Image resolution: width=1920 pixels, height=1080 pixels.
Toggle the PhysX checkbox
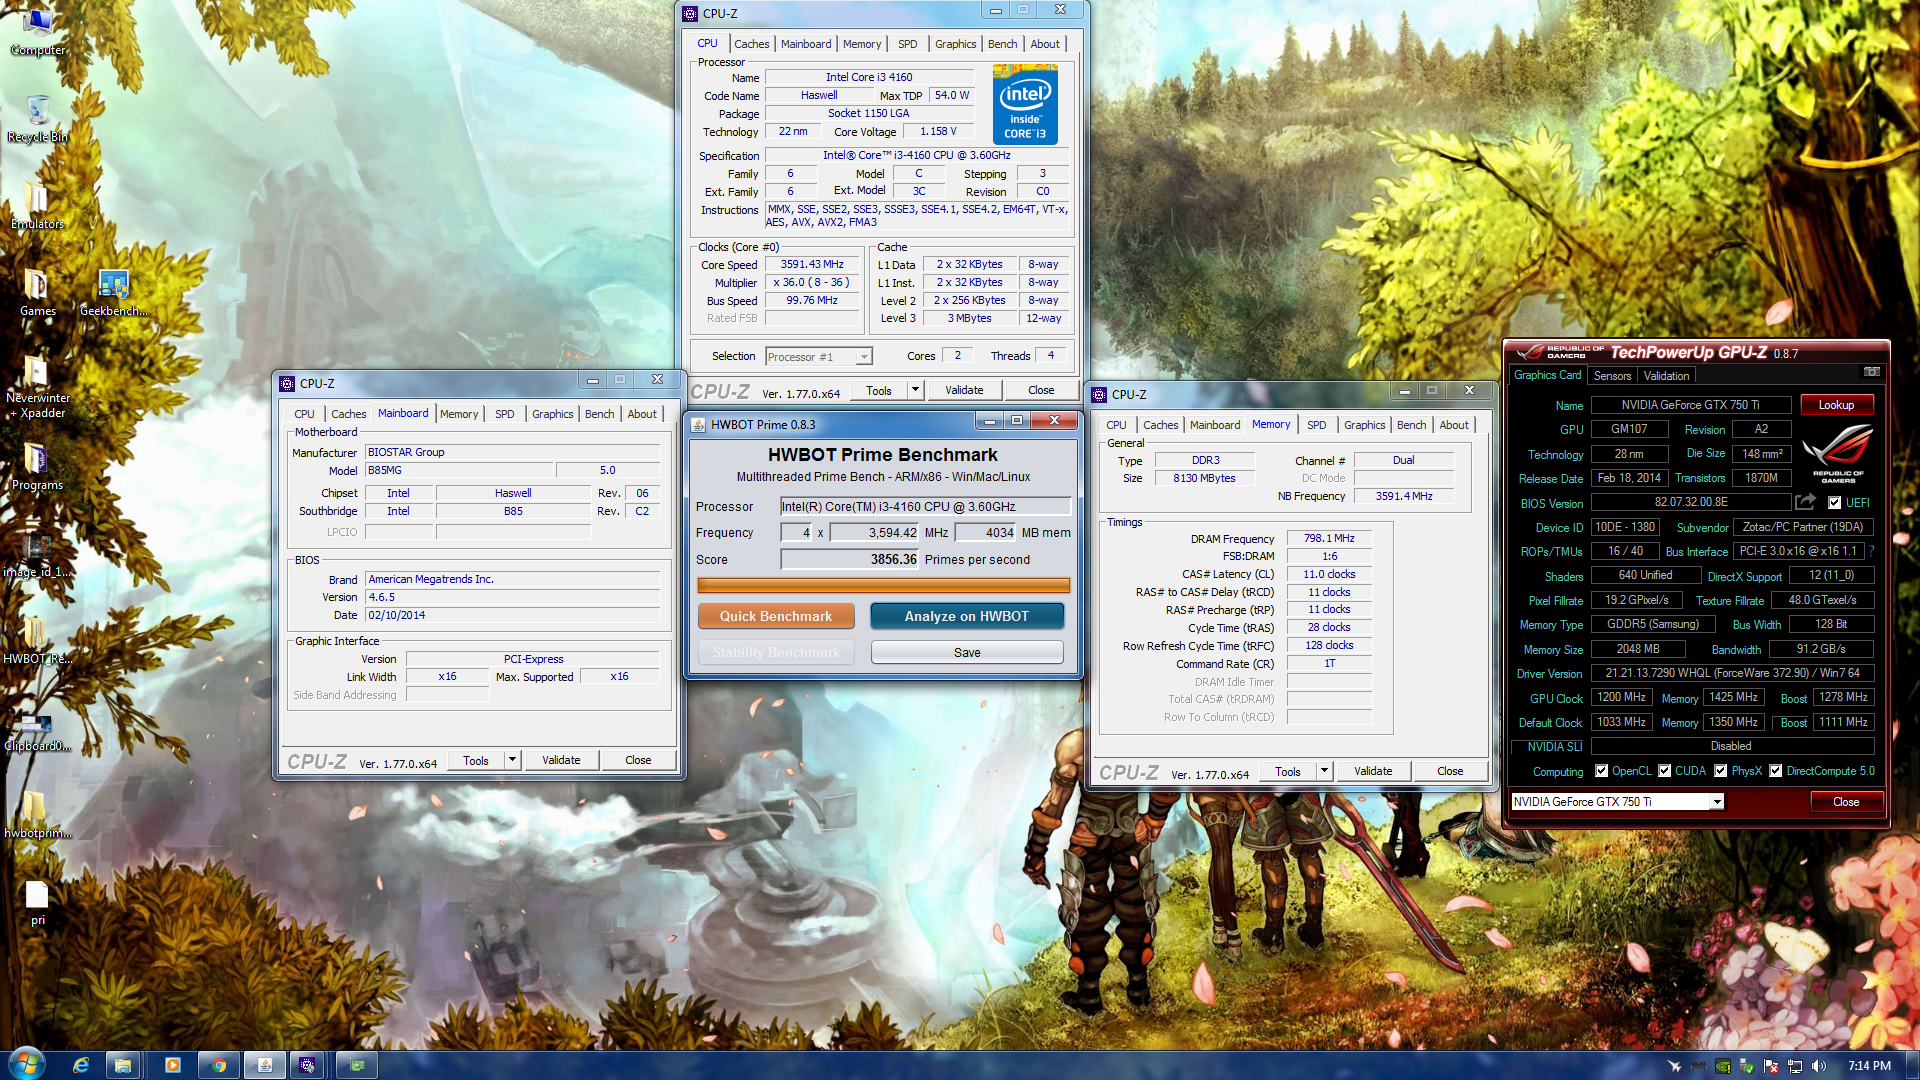click(1721, 771)
